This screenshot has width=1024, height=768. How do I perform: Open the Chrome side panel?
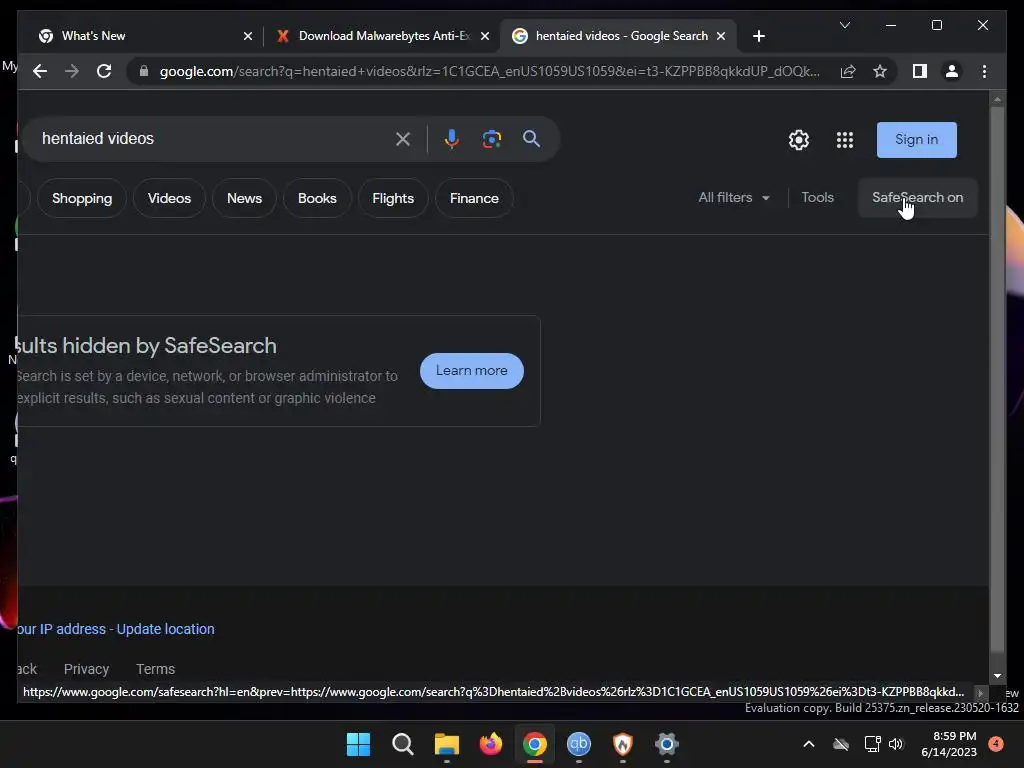920,71
